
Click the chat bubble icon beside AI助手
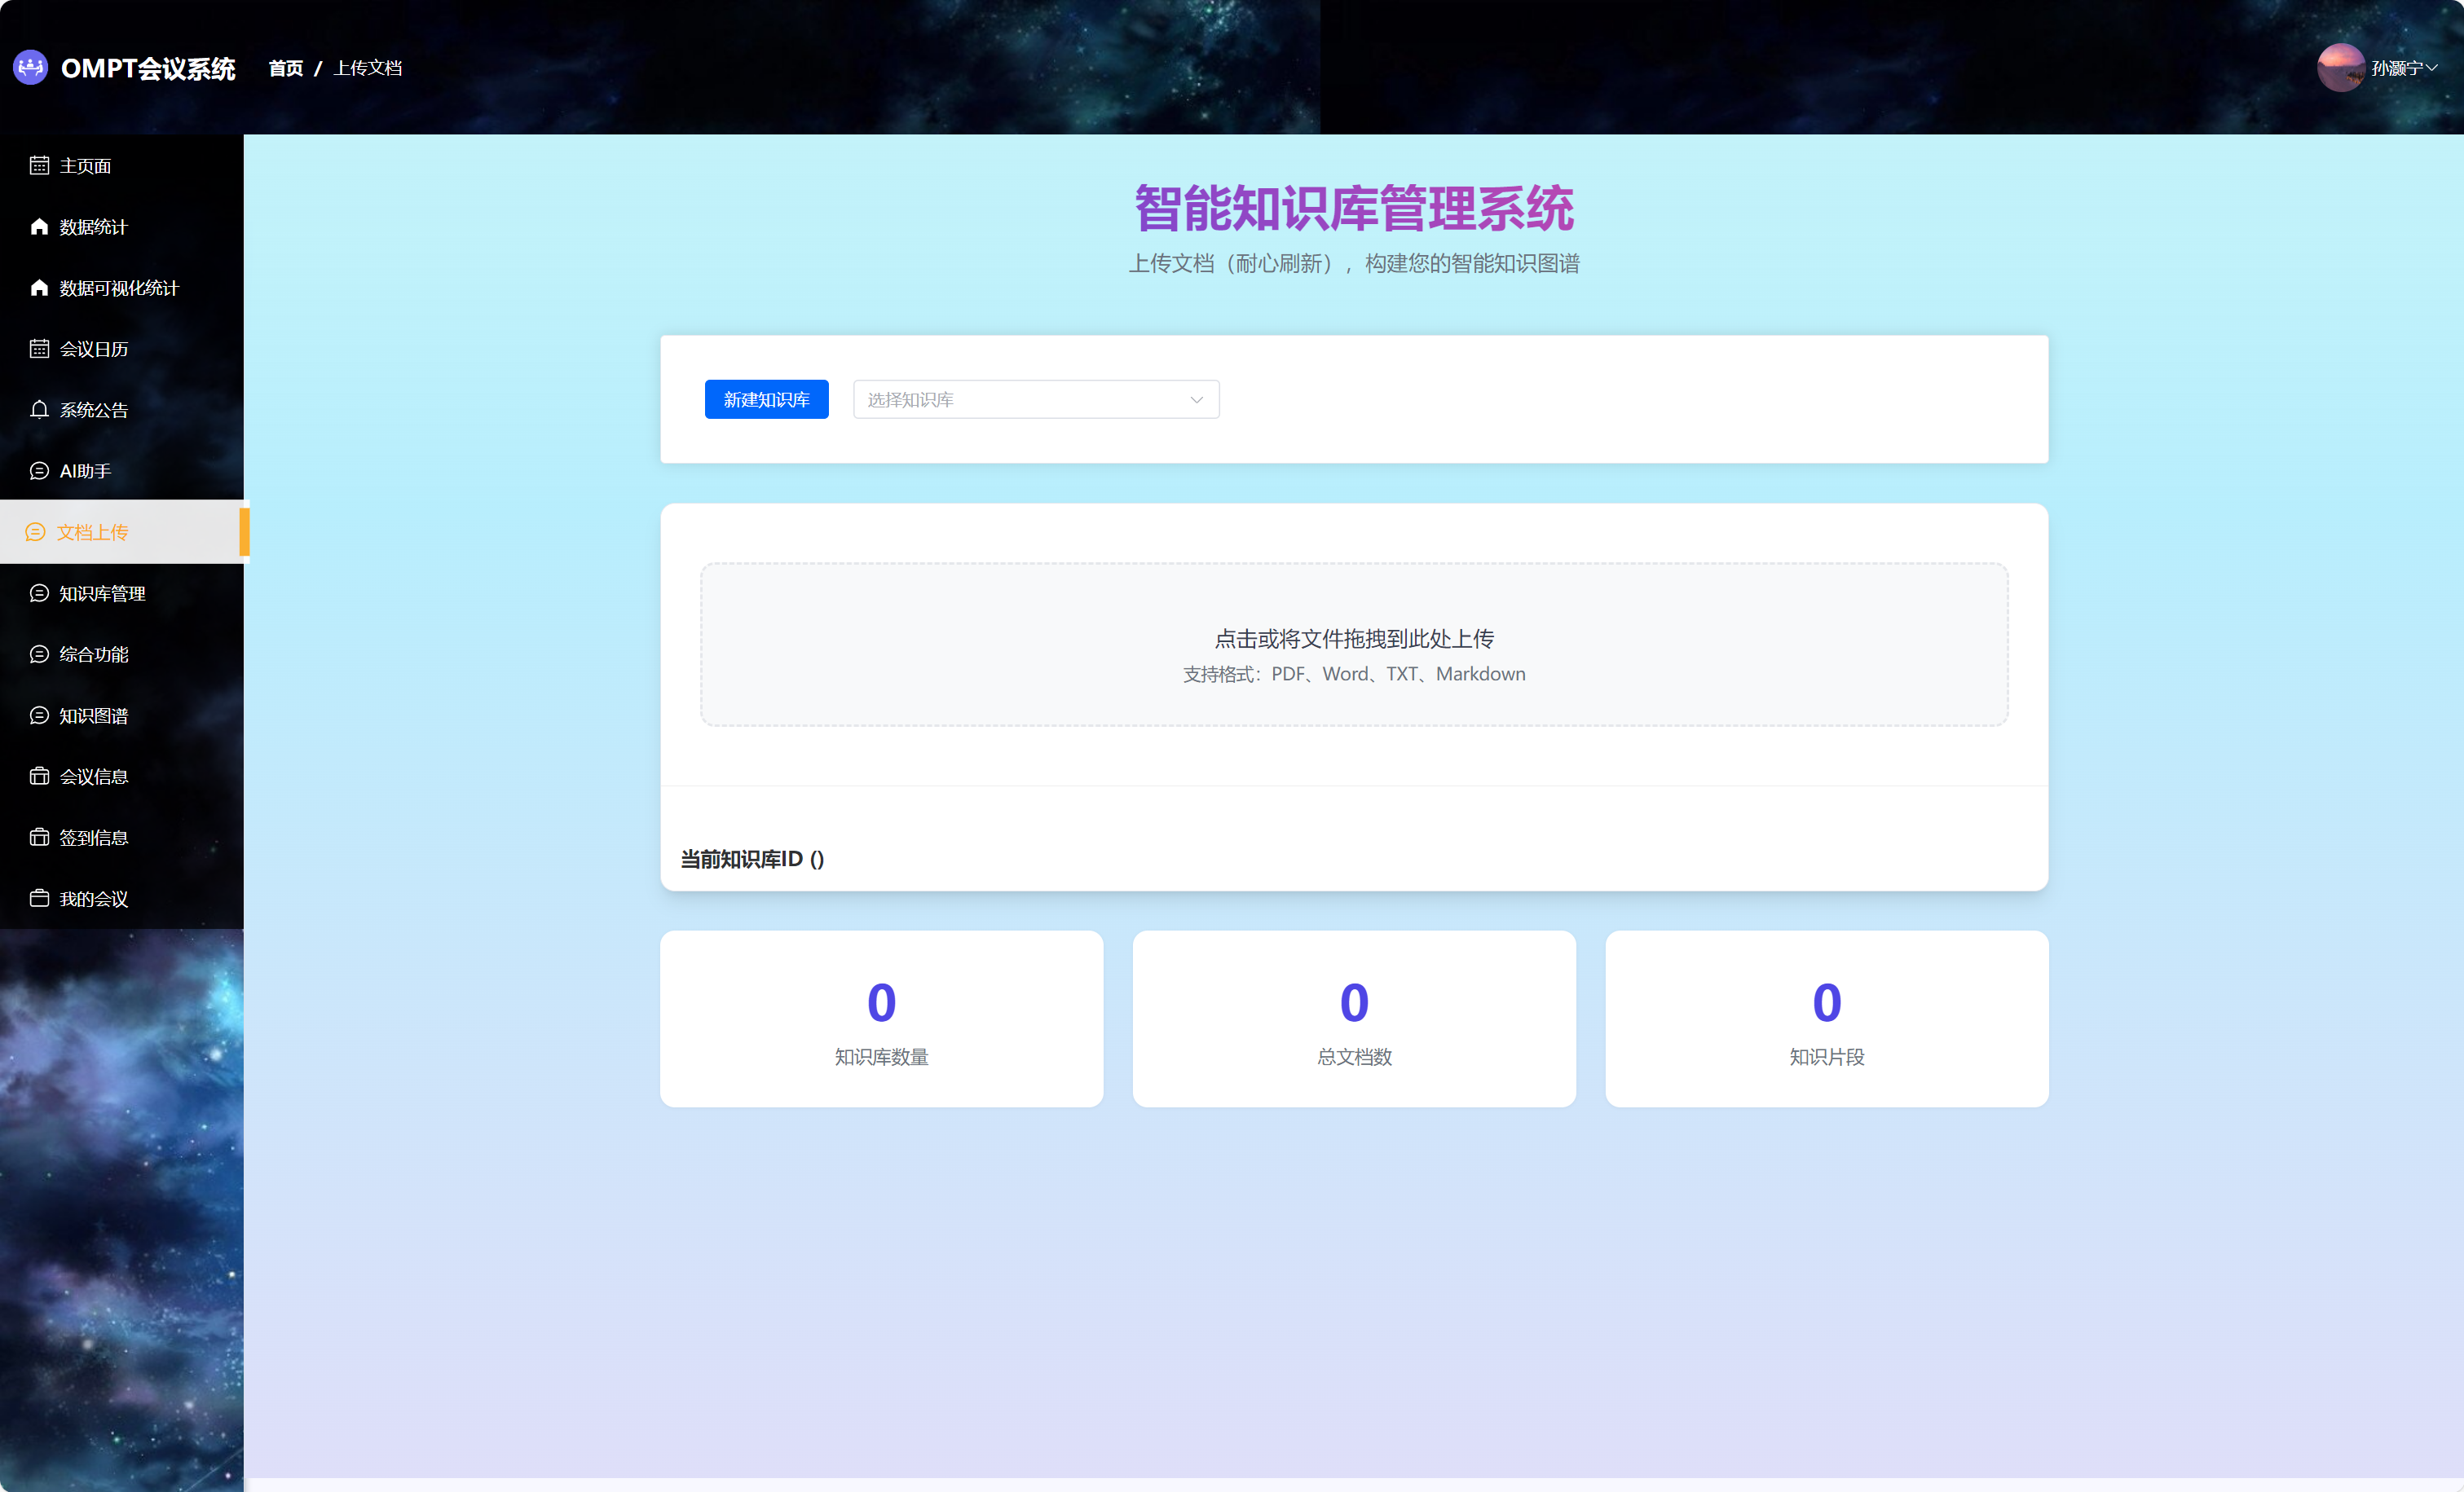click(39, 471)
